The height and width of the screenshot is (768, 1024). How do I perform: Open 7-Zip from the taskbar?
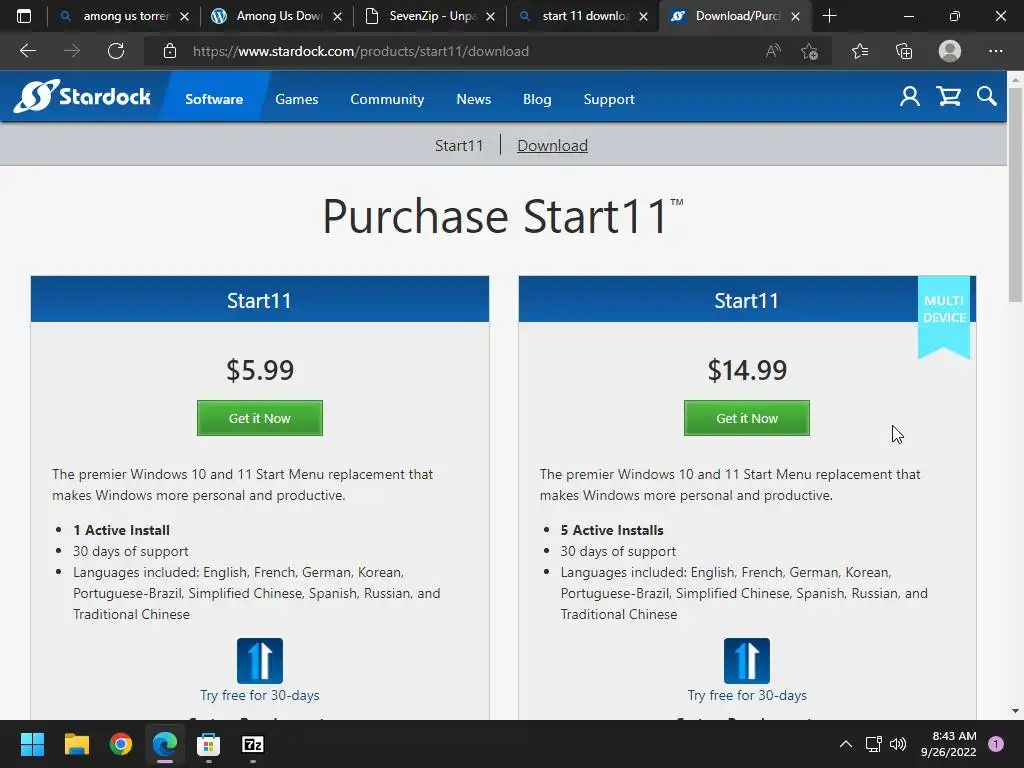coord(253,744)
